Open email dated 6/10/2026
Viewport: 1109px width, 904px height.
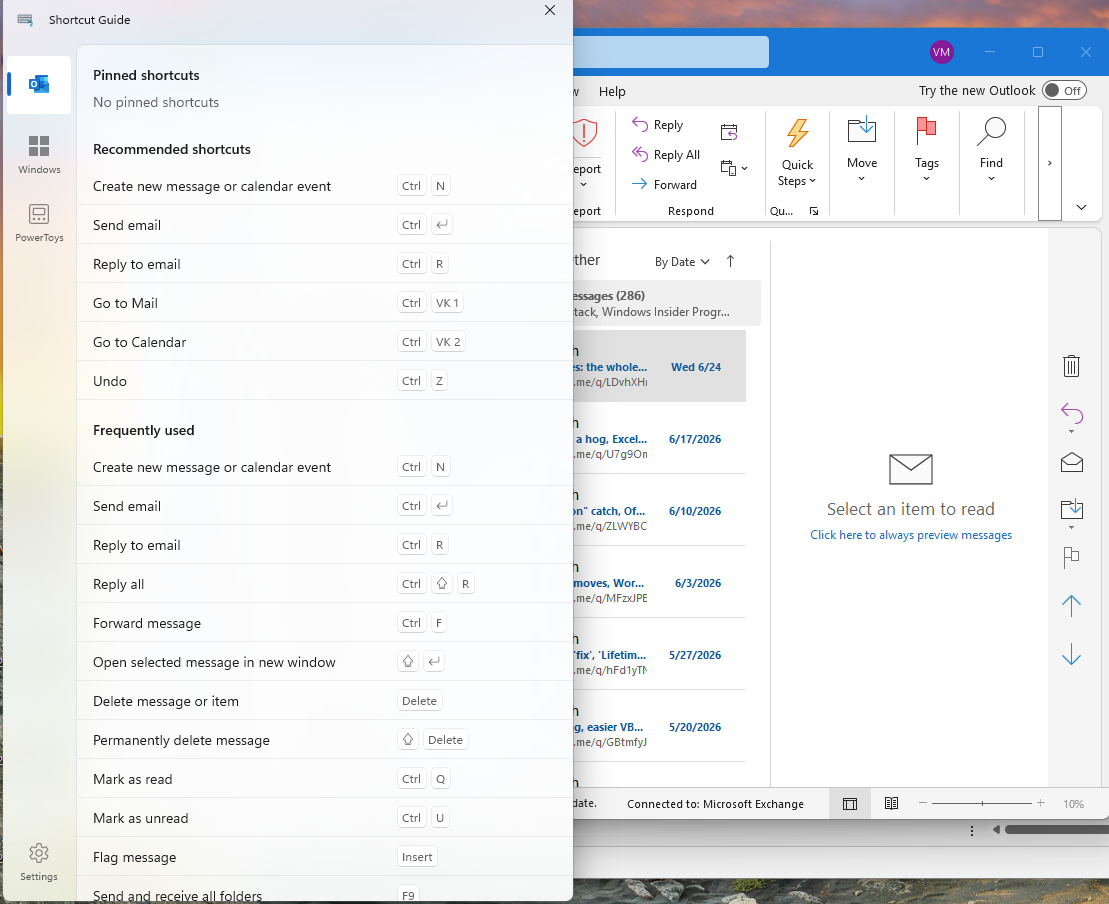point(659,511)
